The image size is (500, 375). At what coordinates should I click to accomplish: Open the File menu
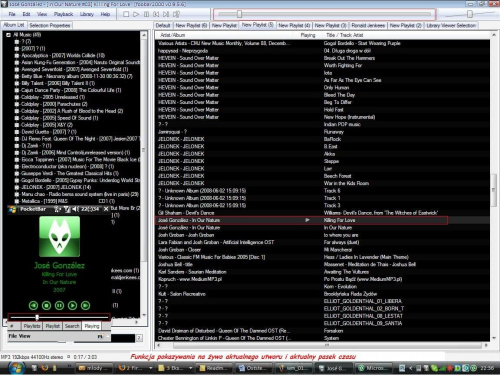tap(12, 14)
